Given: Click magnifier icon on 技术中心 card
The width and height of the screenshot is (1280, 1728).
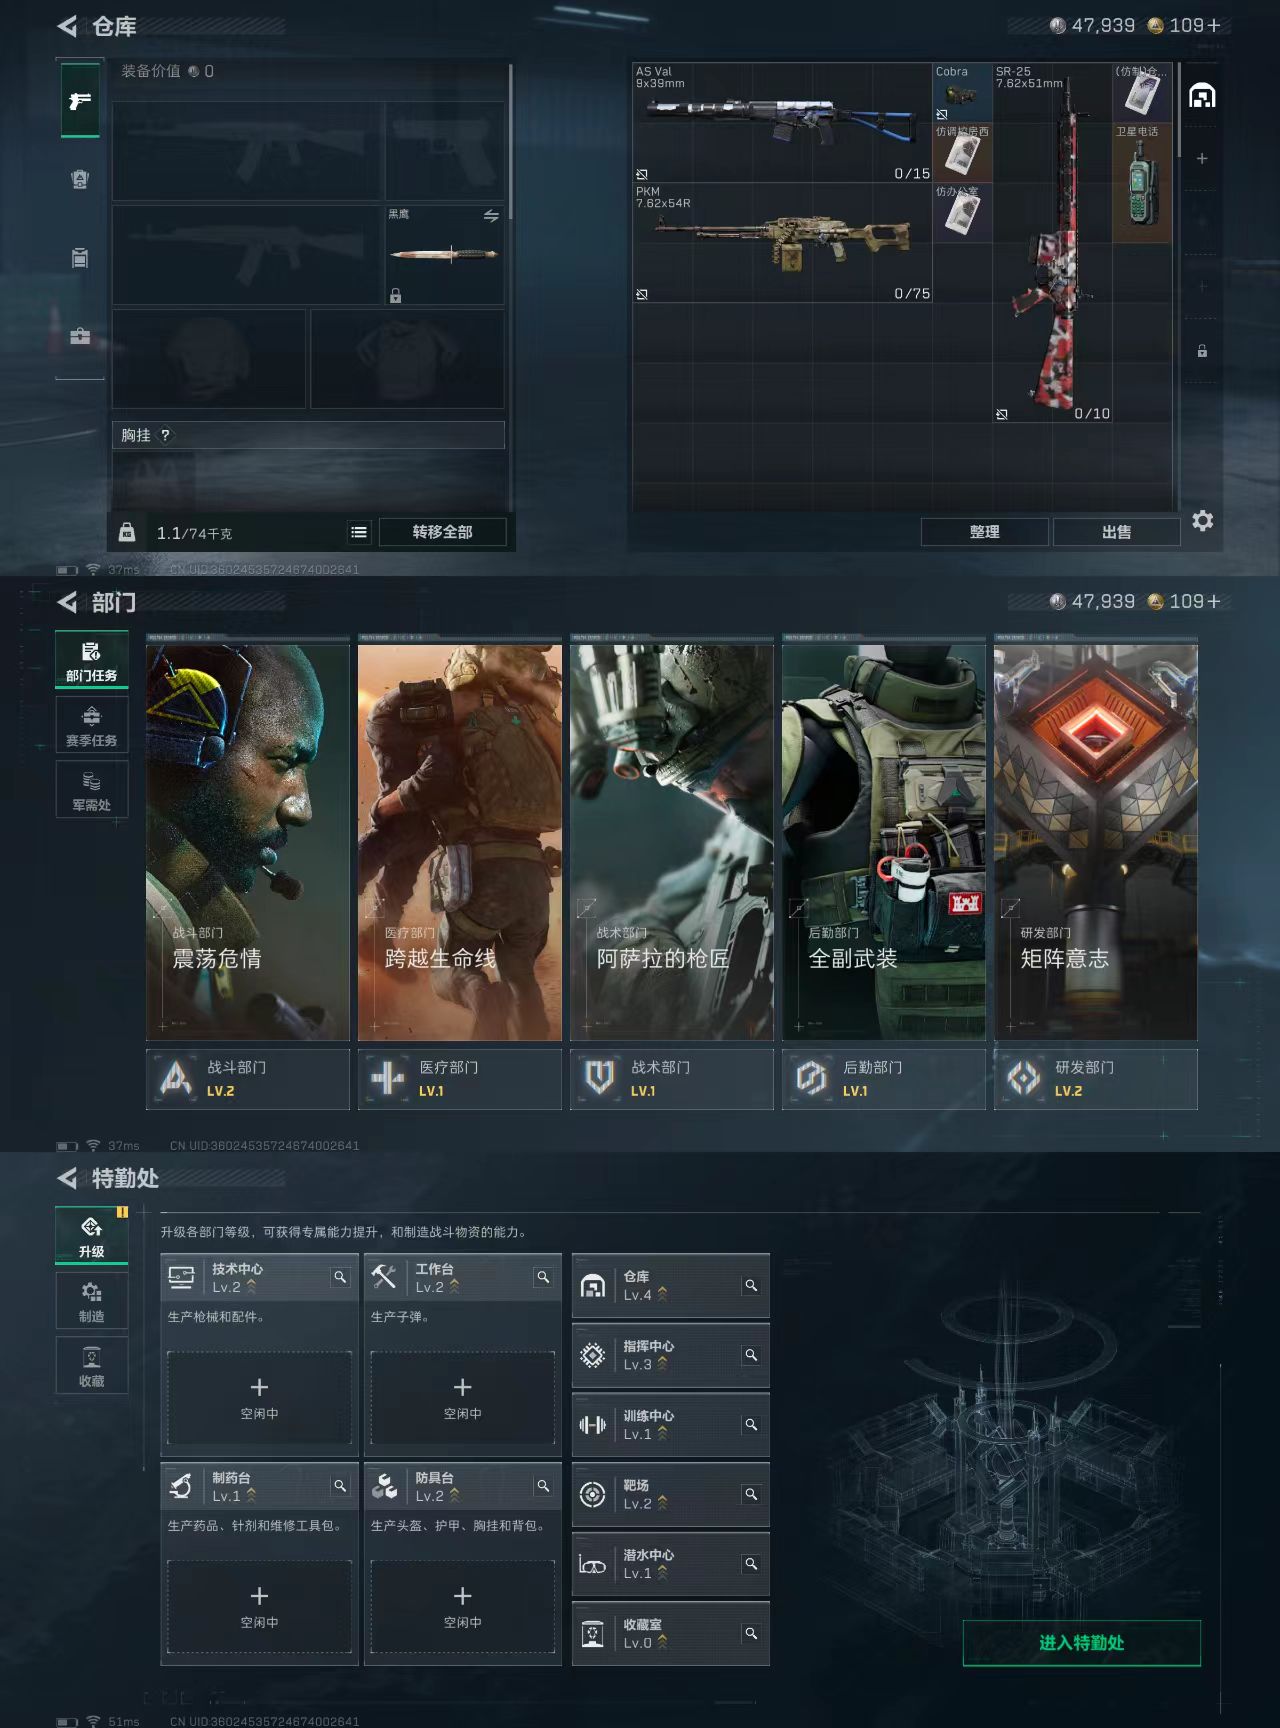Looking at the screenshot, I should coord(340,1277).
